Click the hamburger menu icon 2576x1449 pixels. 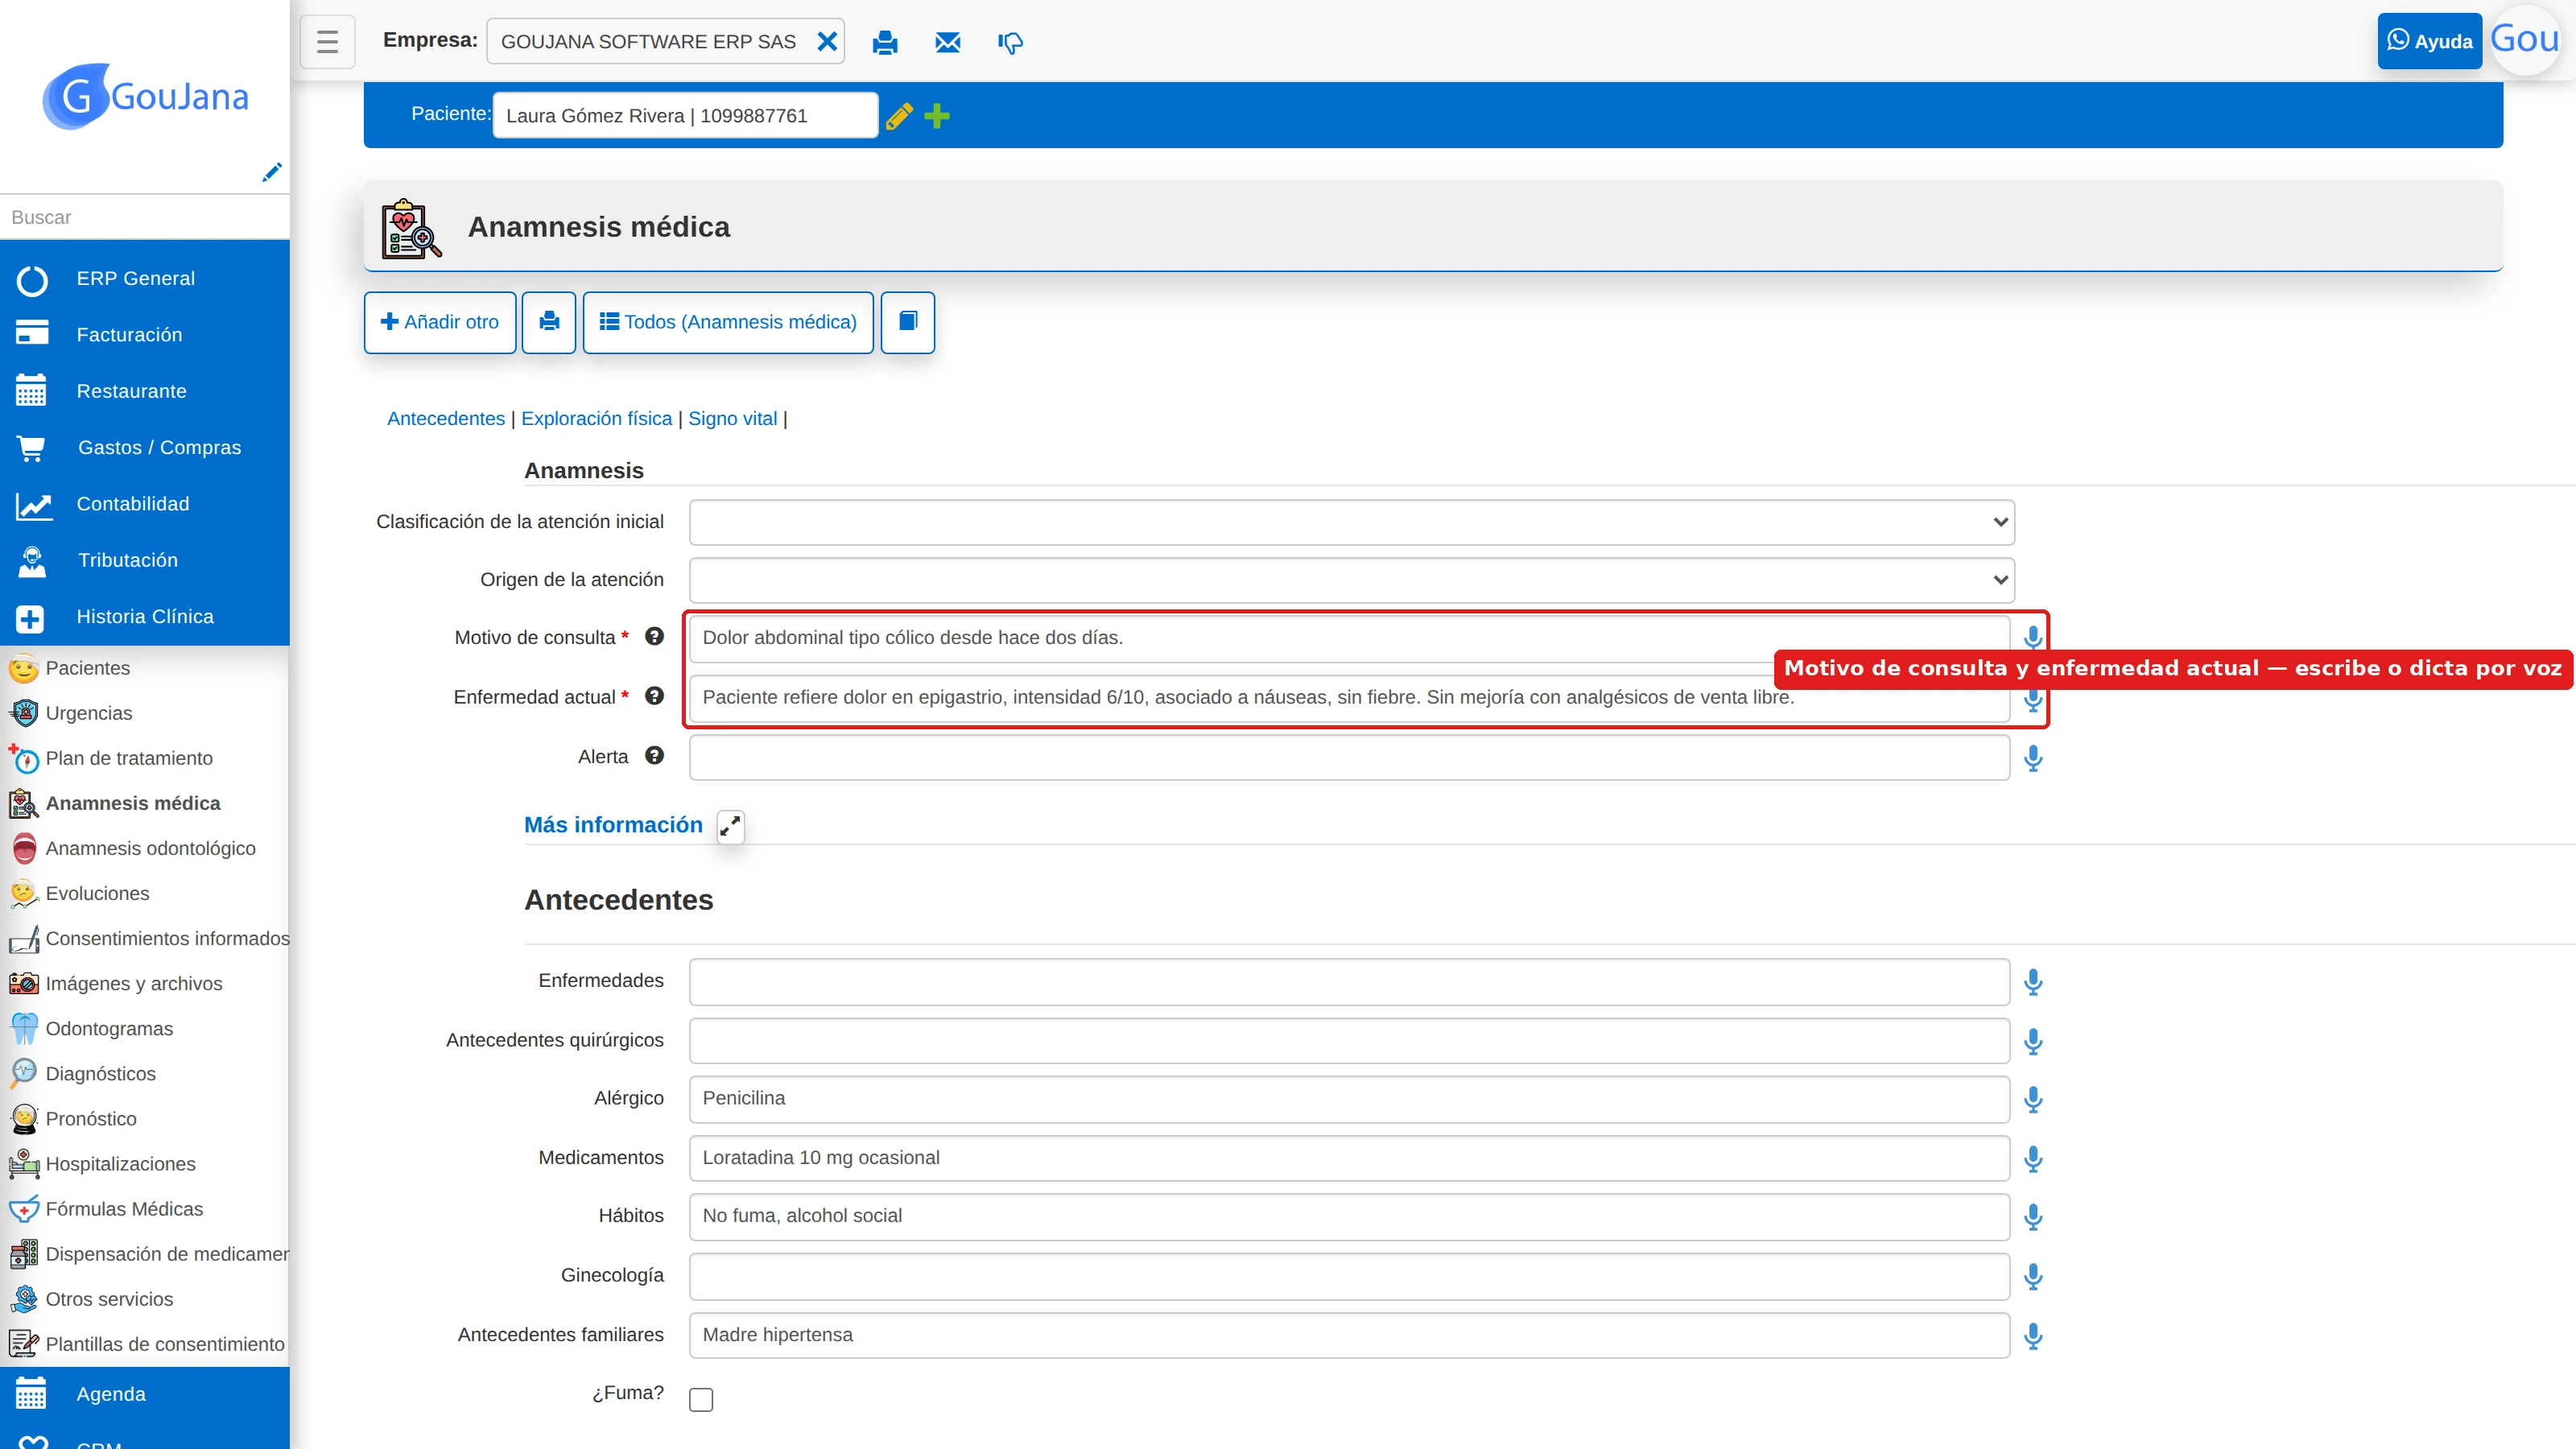click(327, 41)
